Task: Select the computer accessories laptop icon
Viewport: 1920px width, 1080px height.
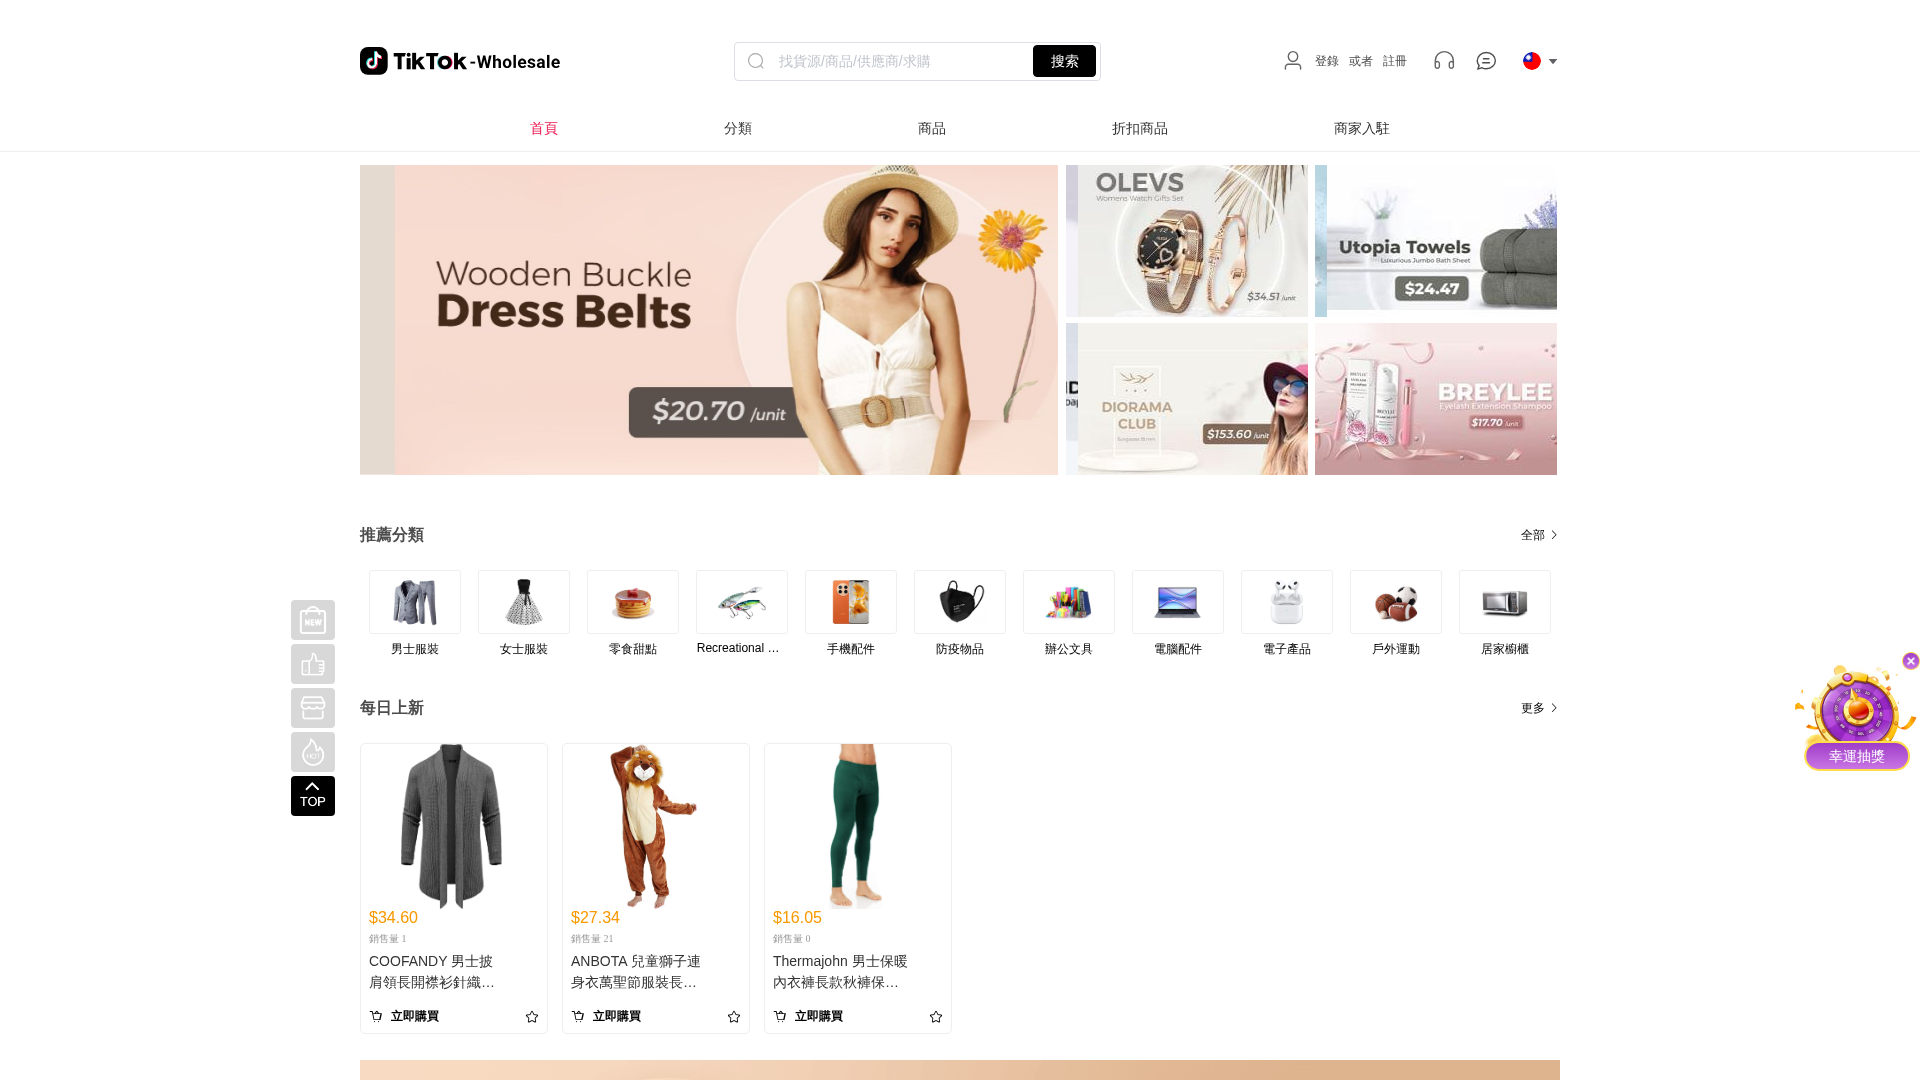Action: (x=1178, y=602)
